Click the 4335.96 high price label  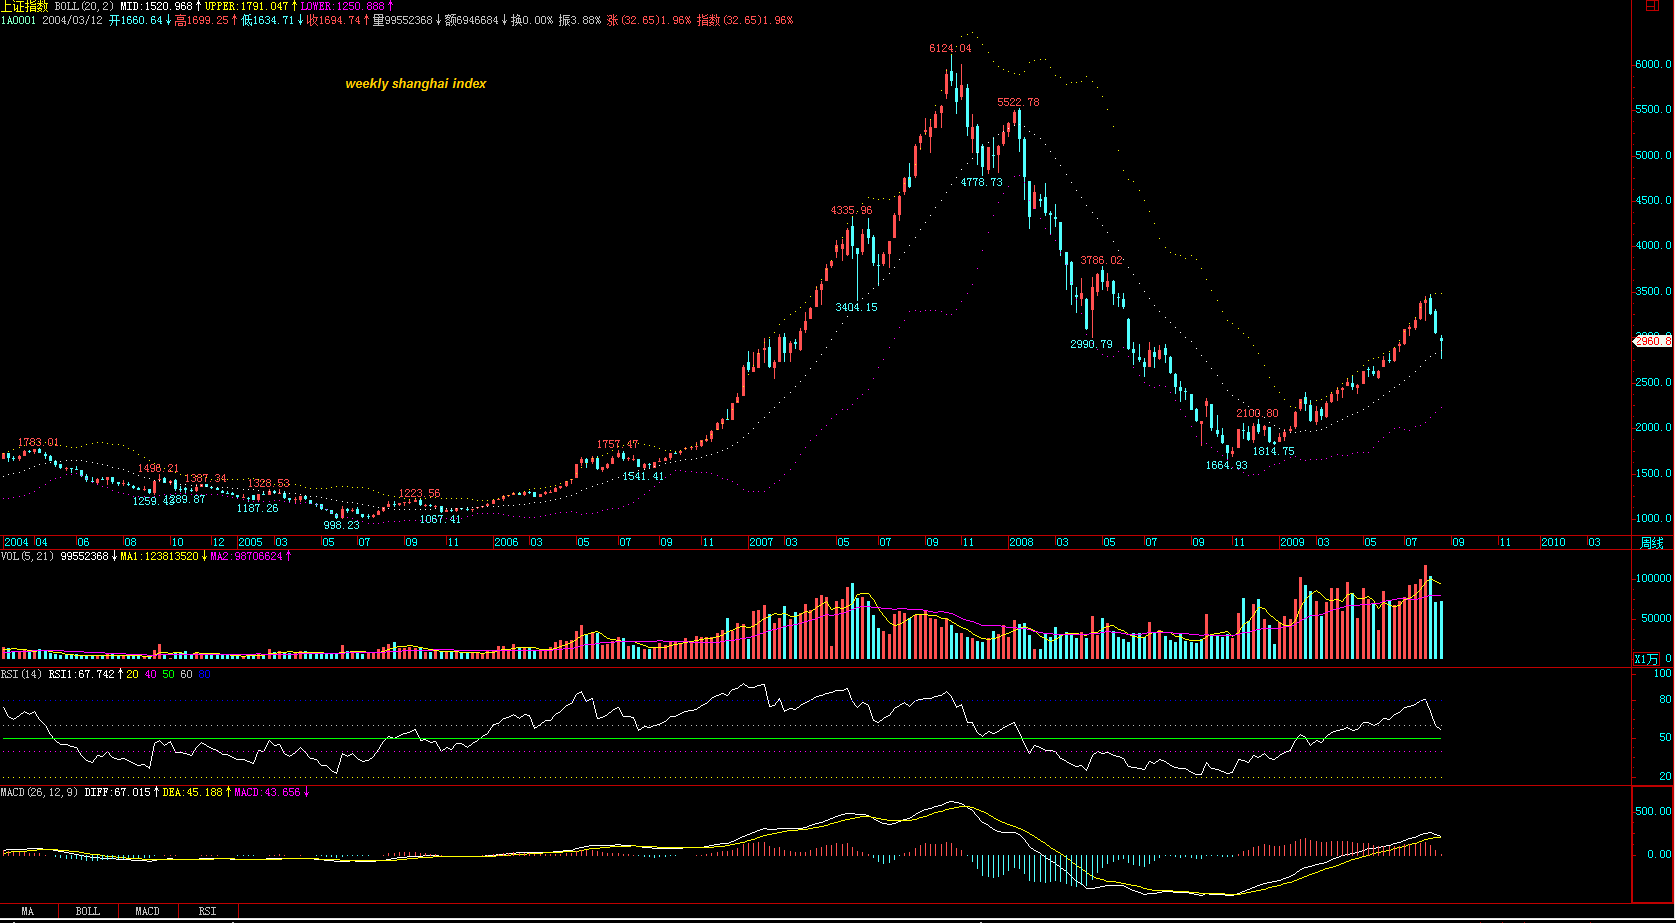(851, 210)
